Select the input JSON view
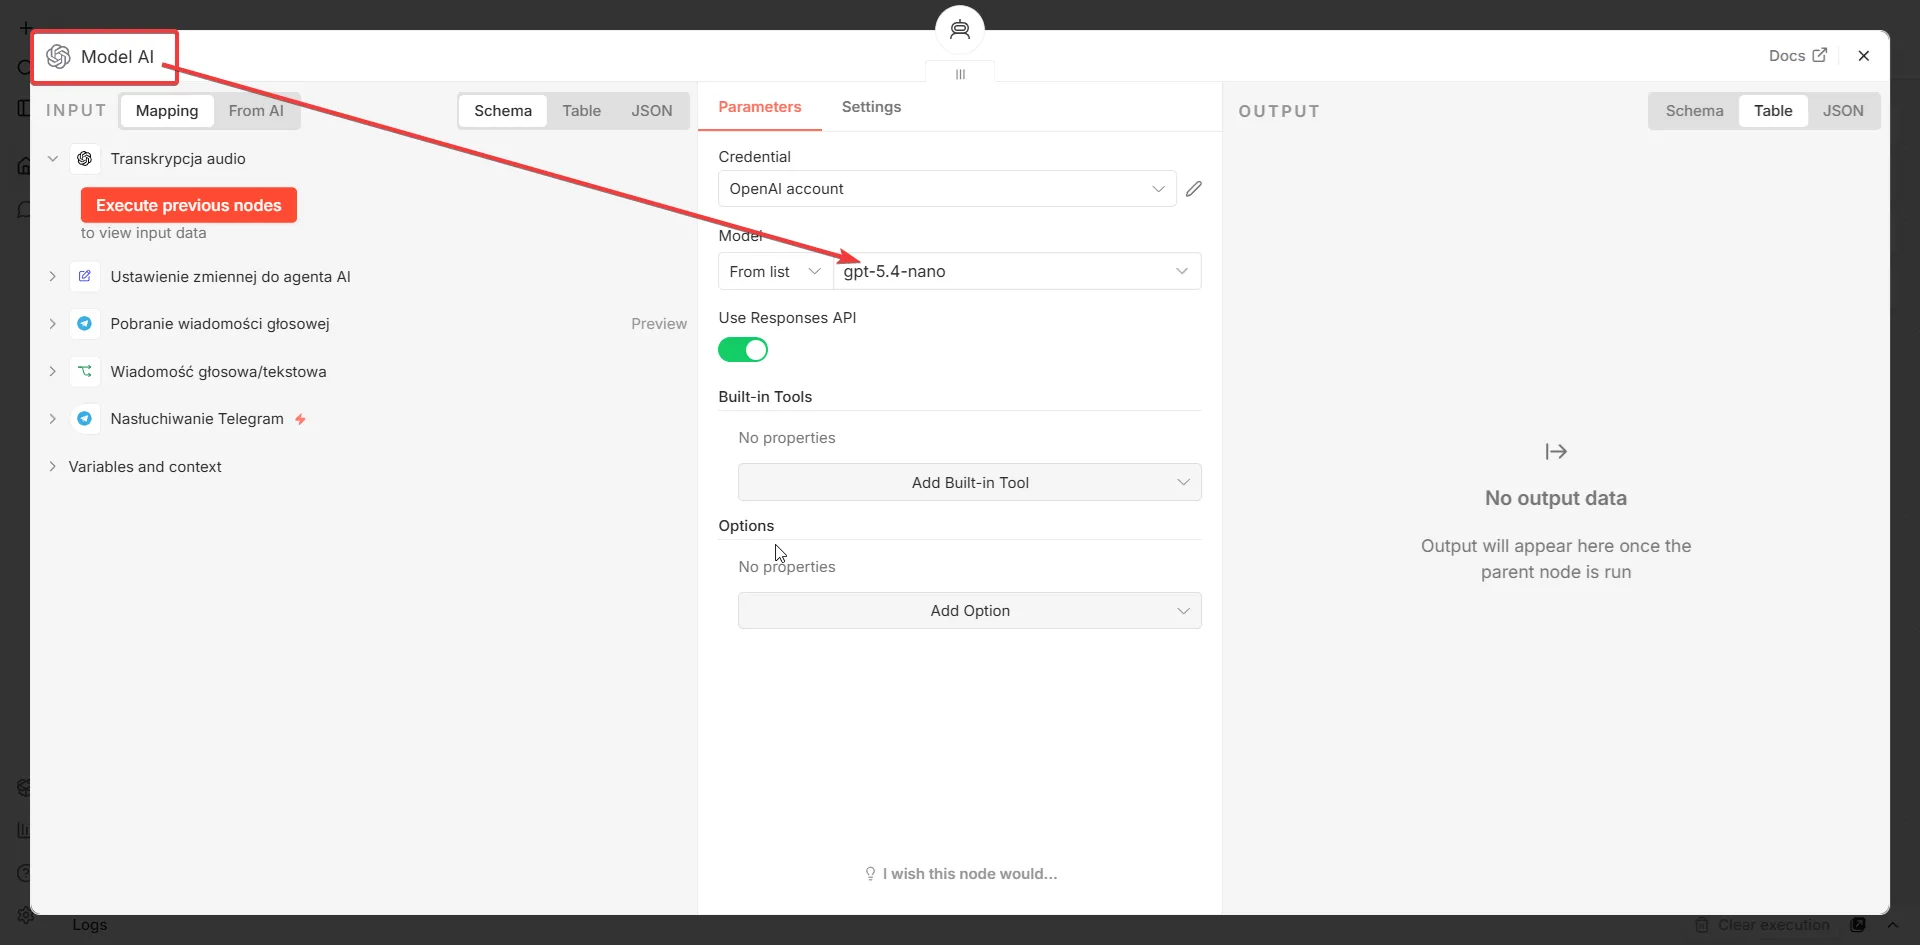The height and width of the screenshot is (945, 1920). click(652, 111)
